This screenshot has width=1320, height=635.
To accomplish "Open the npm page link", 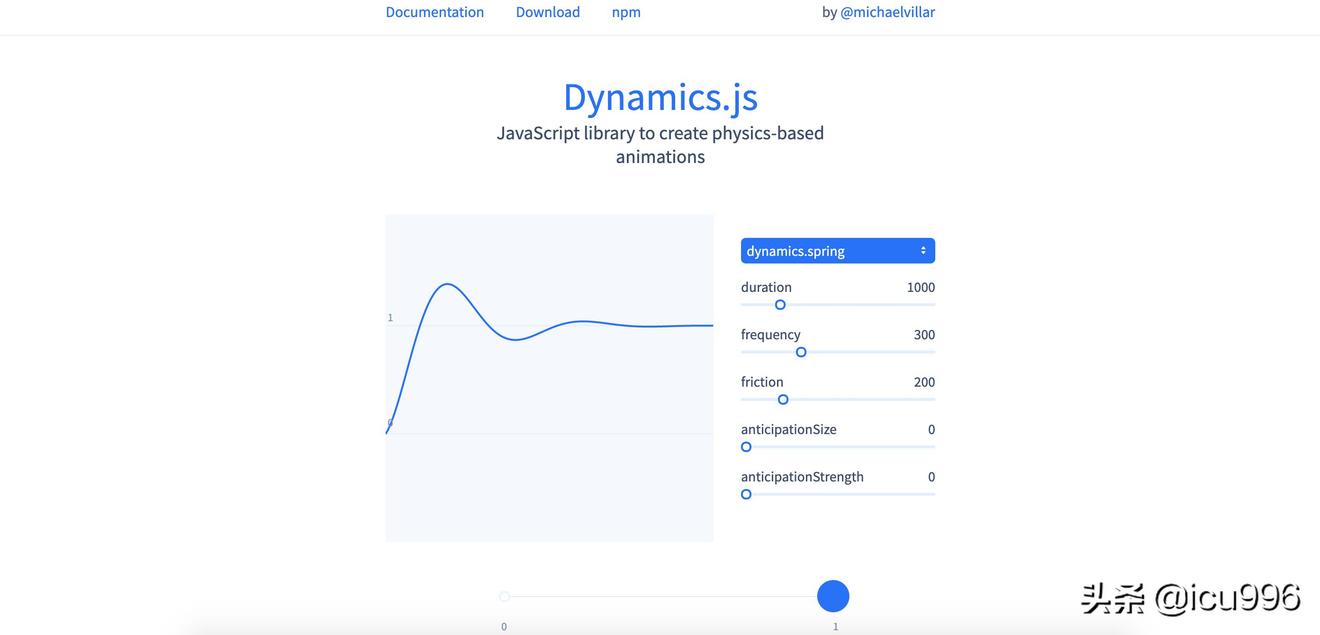I will click(626, 12).
